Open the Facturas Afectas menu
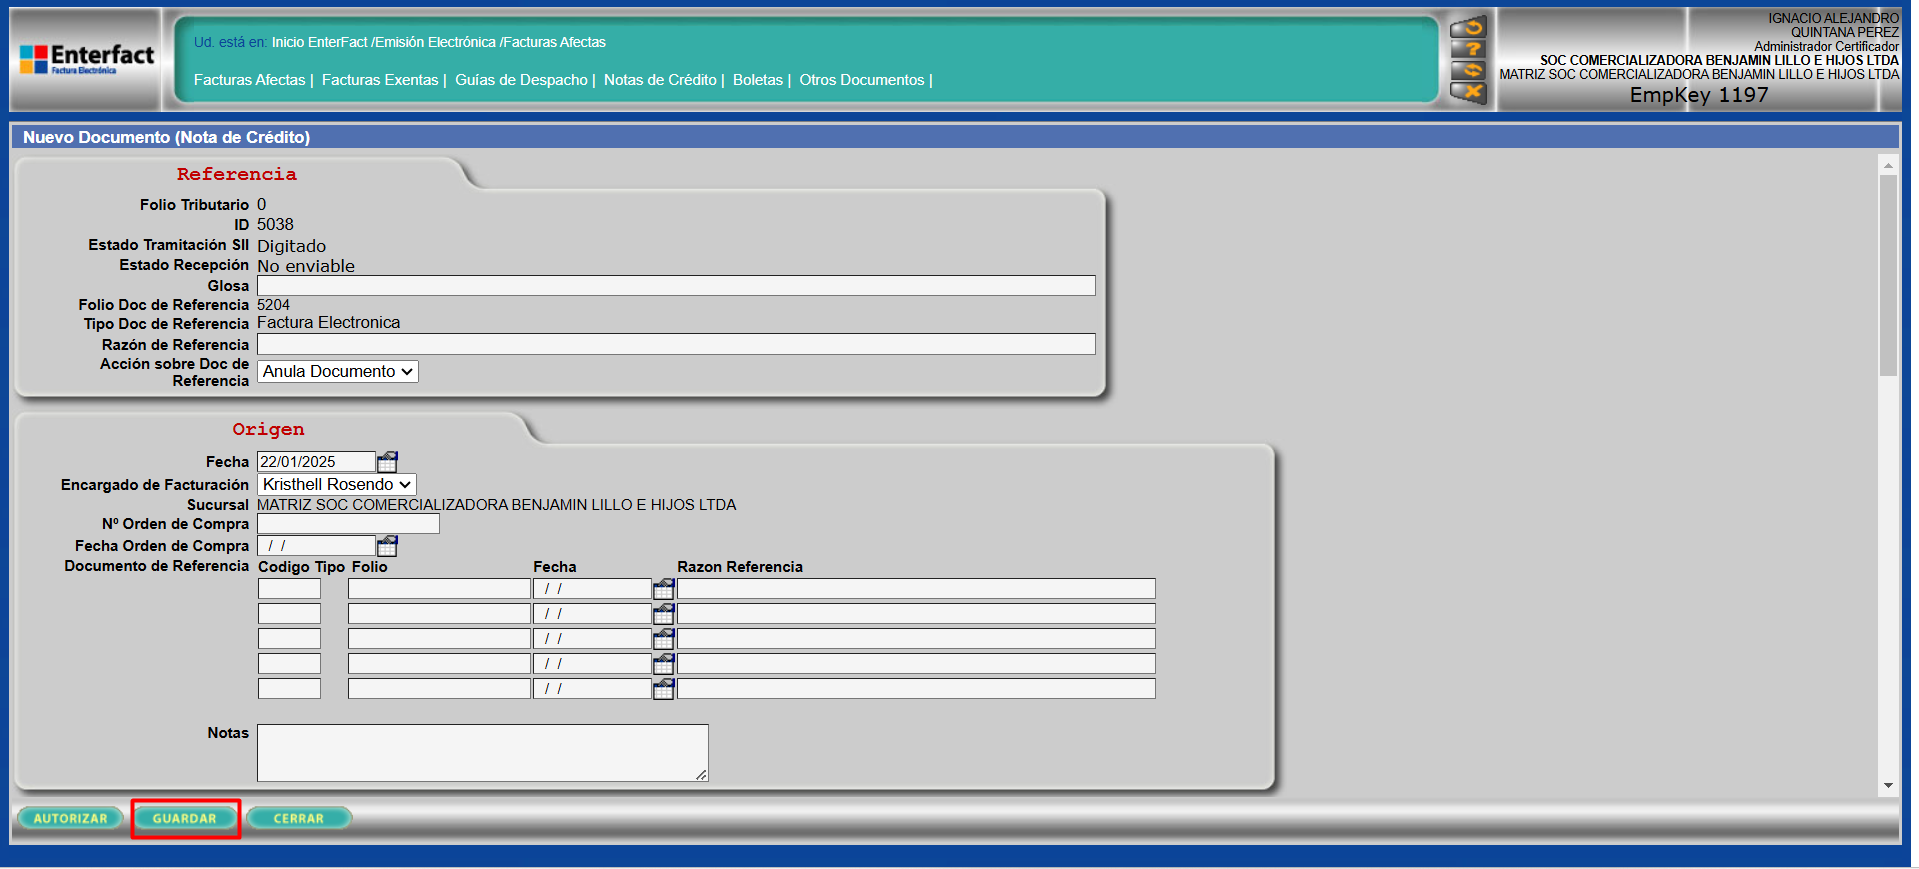Image resolution: width=1919 pixels, height=869 pixels. (249, 80)
